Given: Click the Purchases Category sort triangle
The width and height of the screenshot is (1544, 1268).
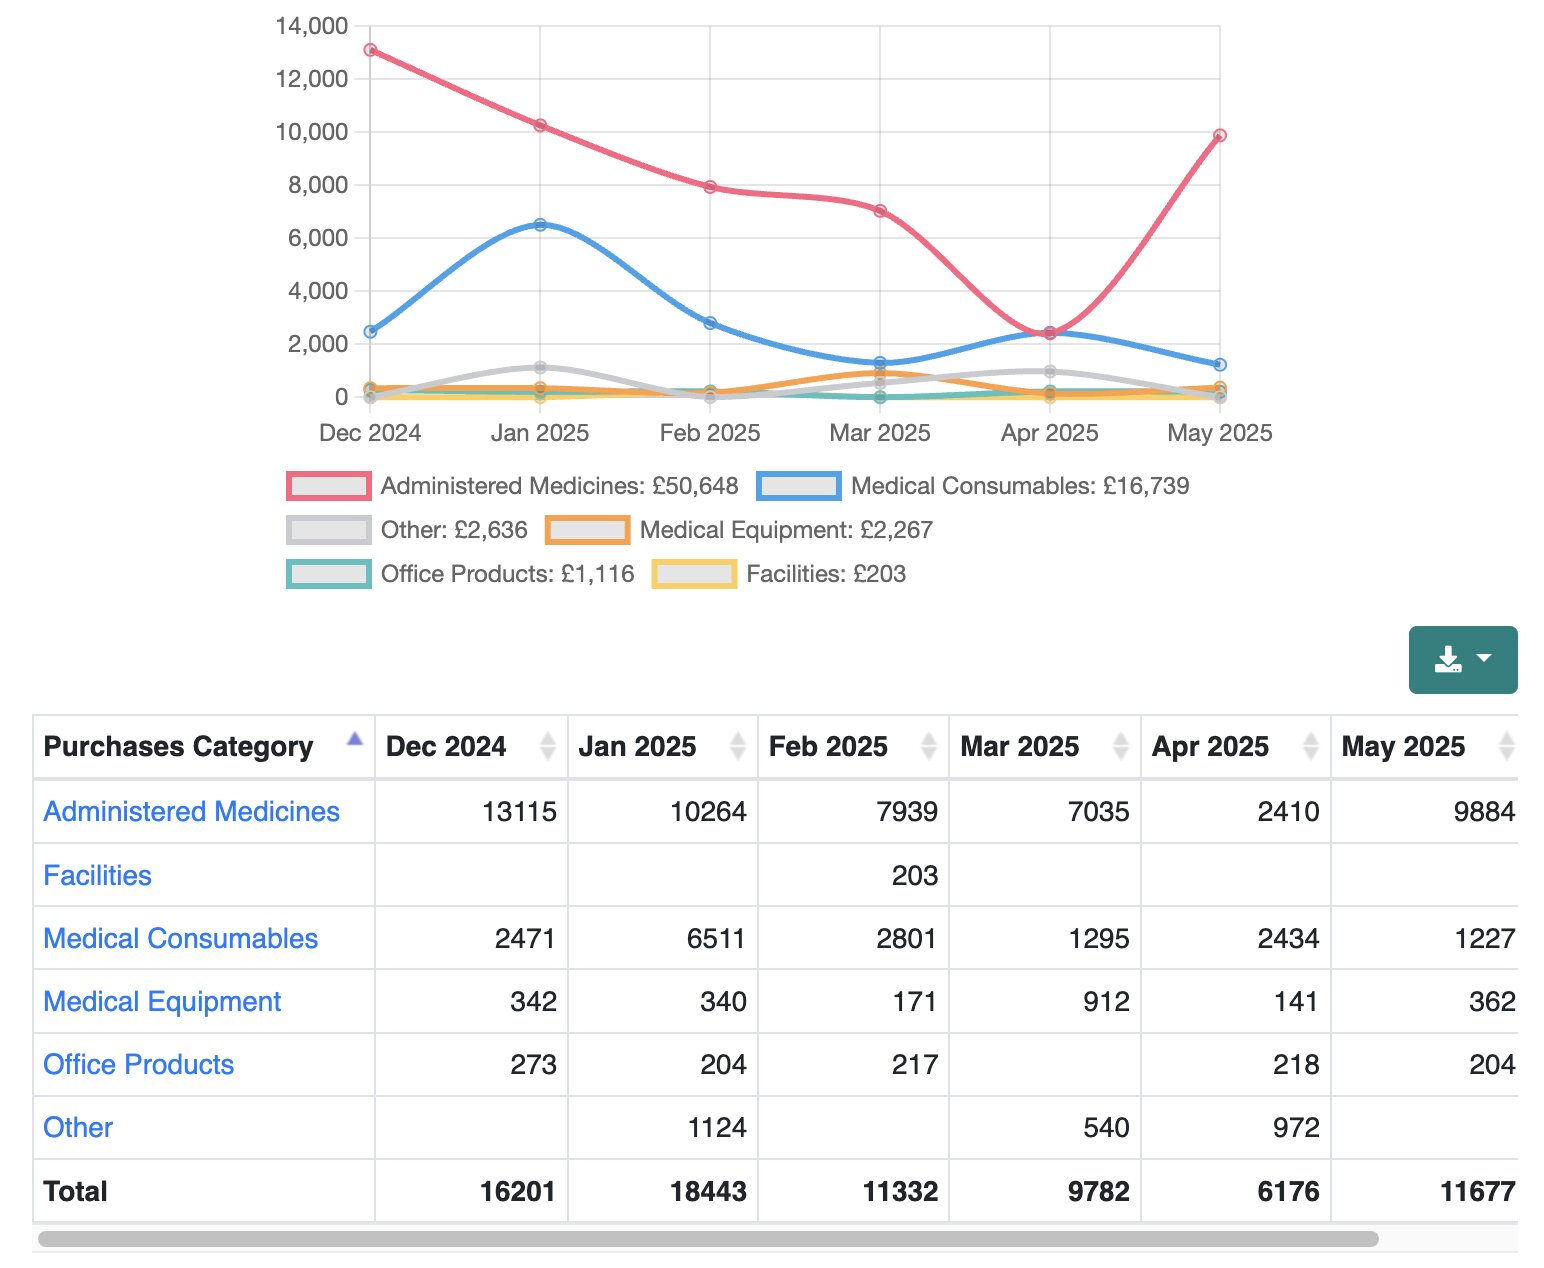Looking at the screenshot, I should (x=354, y=737).
